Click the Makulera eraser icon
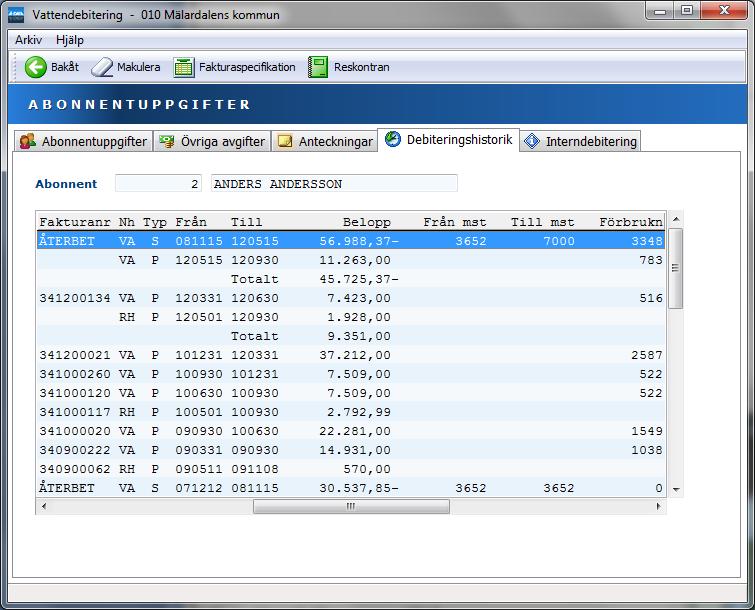Screen dimensions: 755x610 (102, 67)
